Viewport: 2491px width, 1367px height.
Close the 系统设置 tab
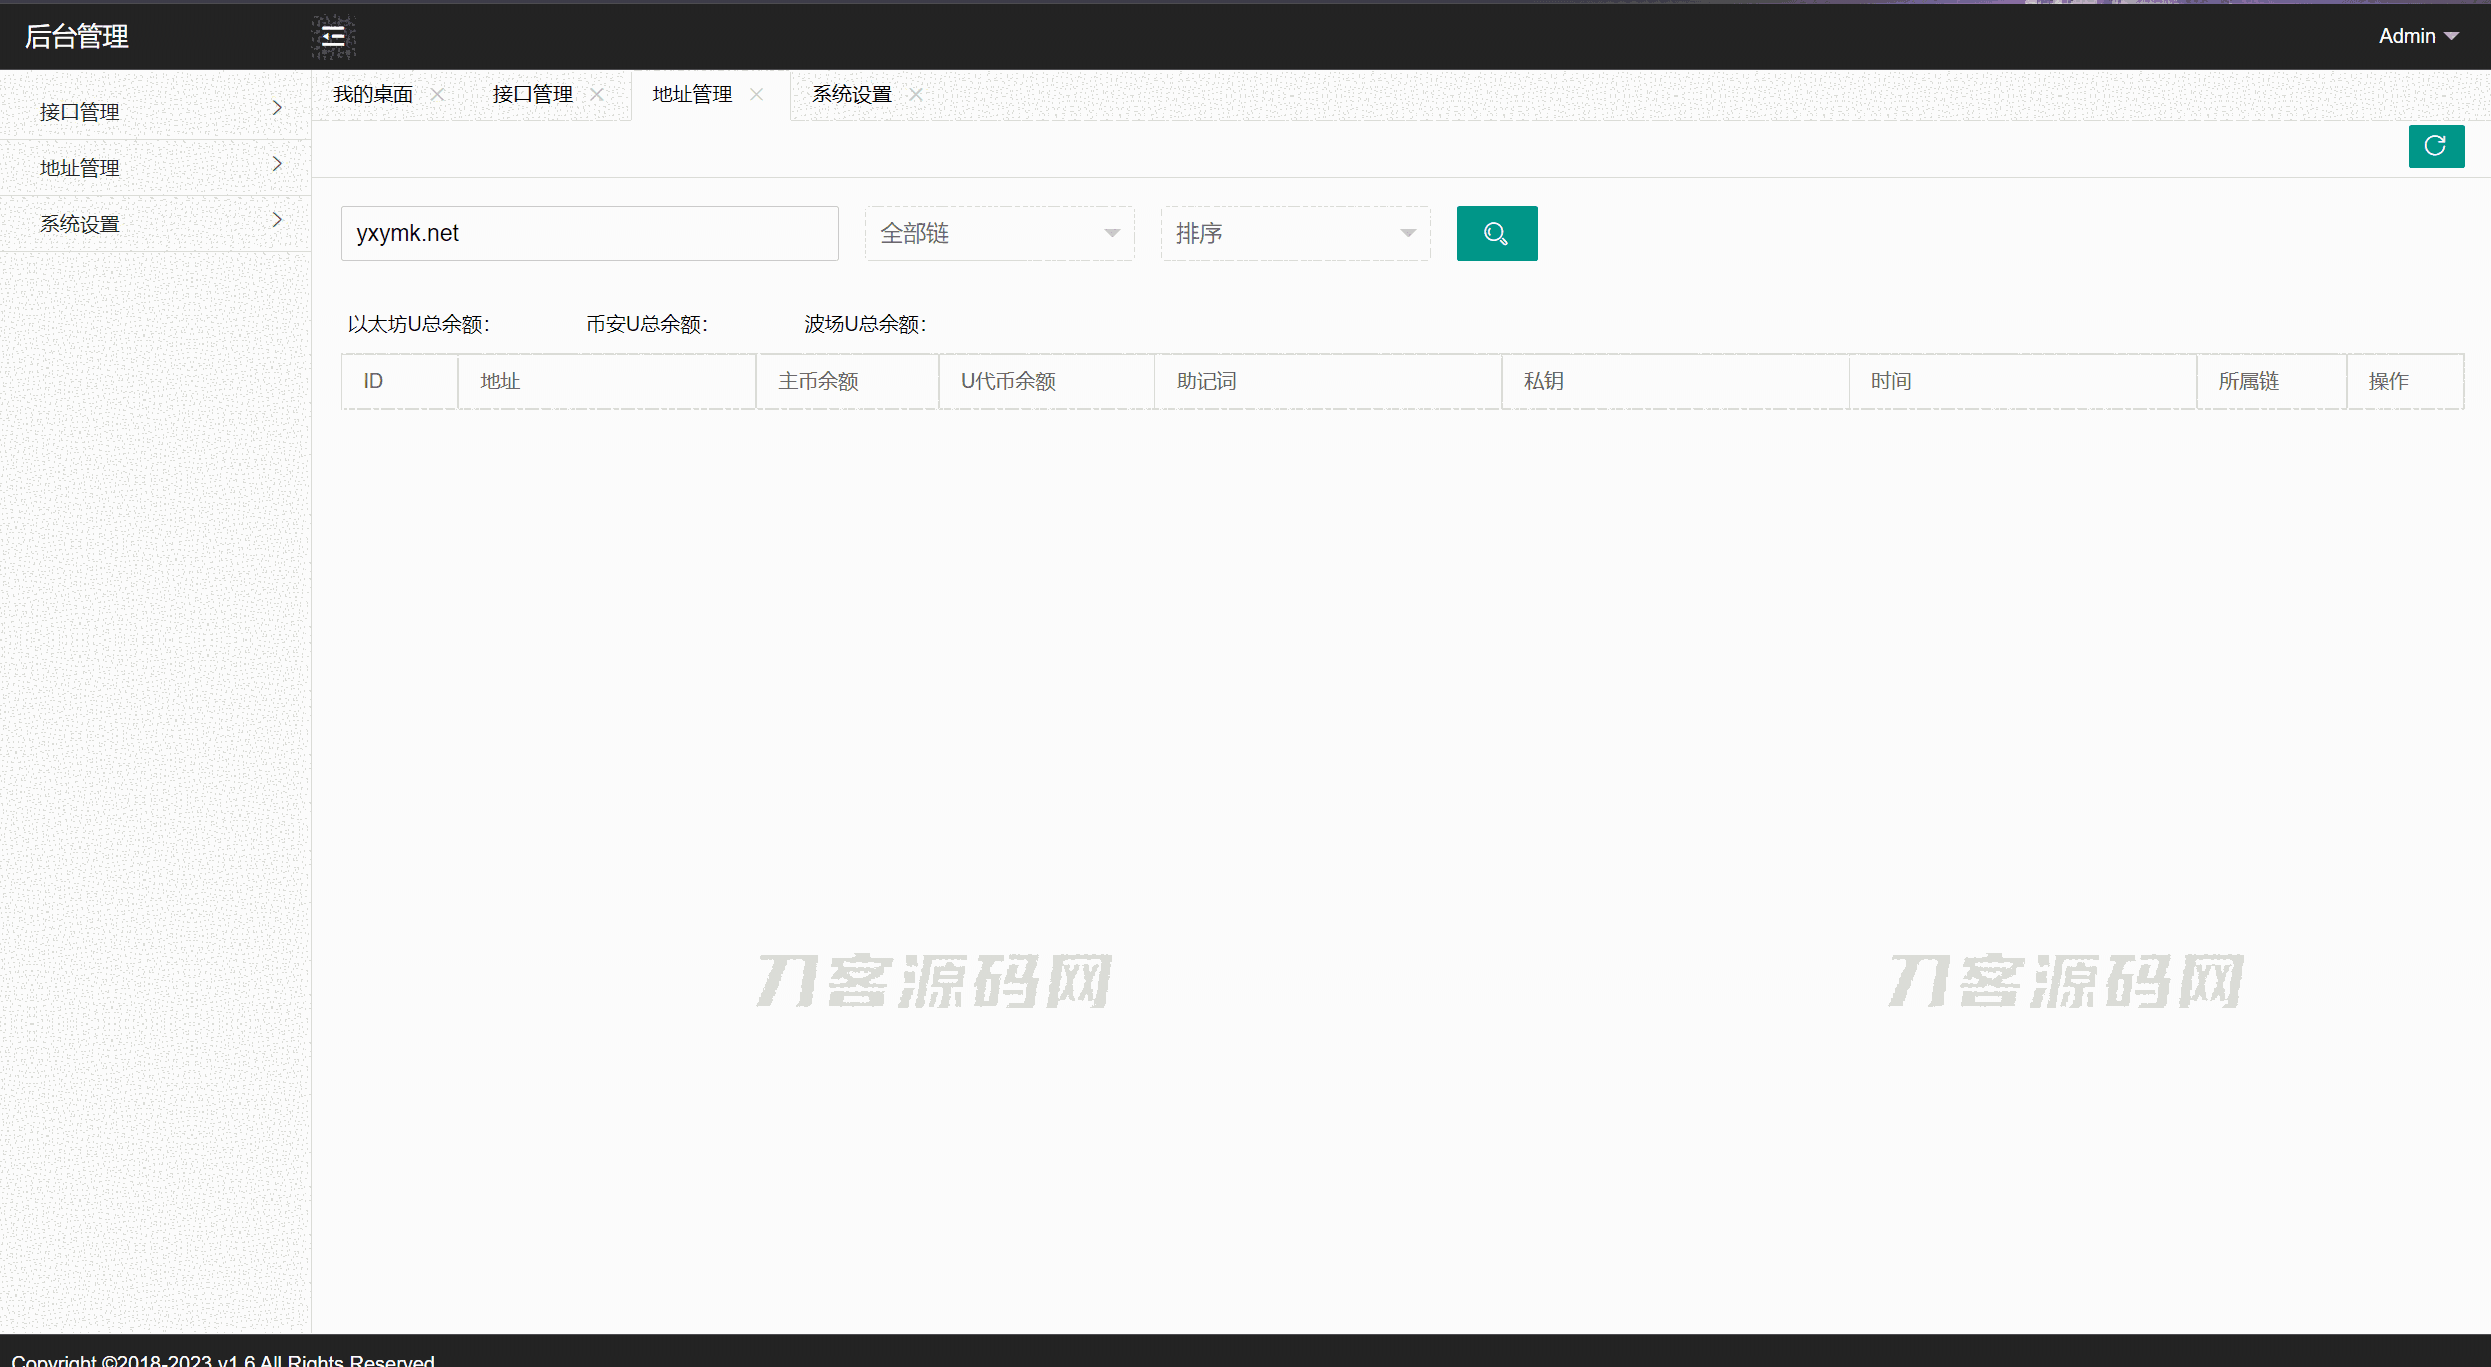916,94
